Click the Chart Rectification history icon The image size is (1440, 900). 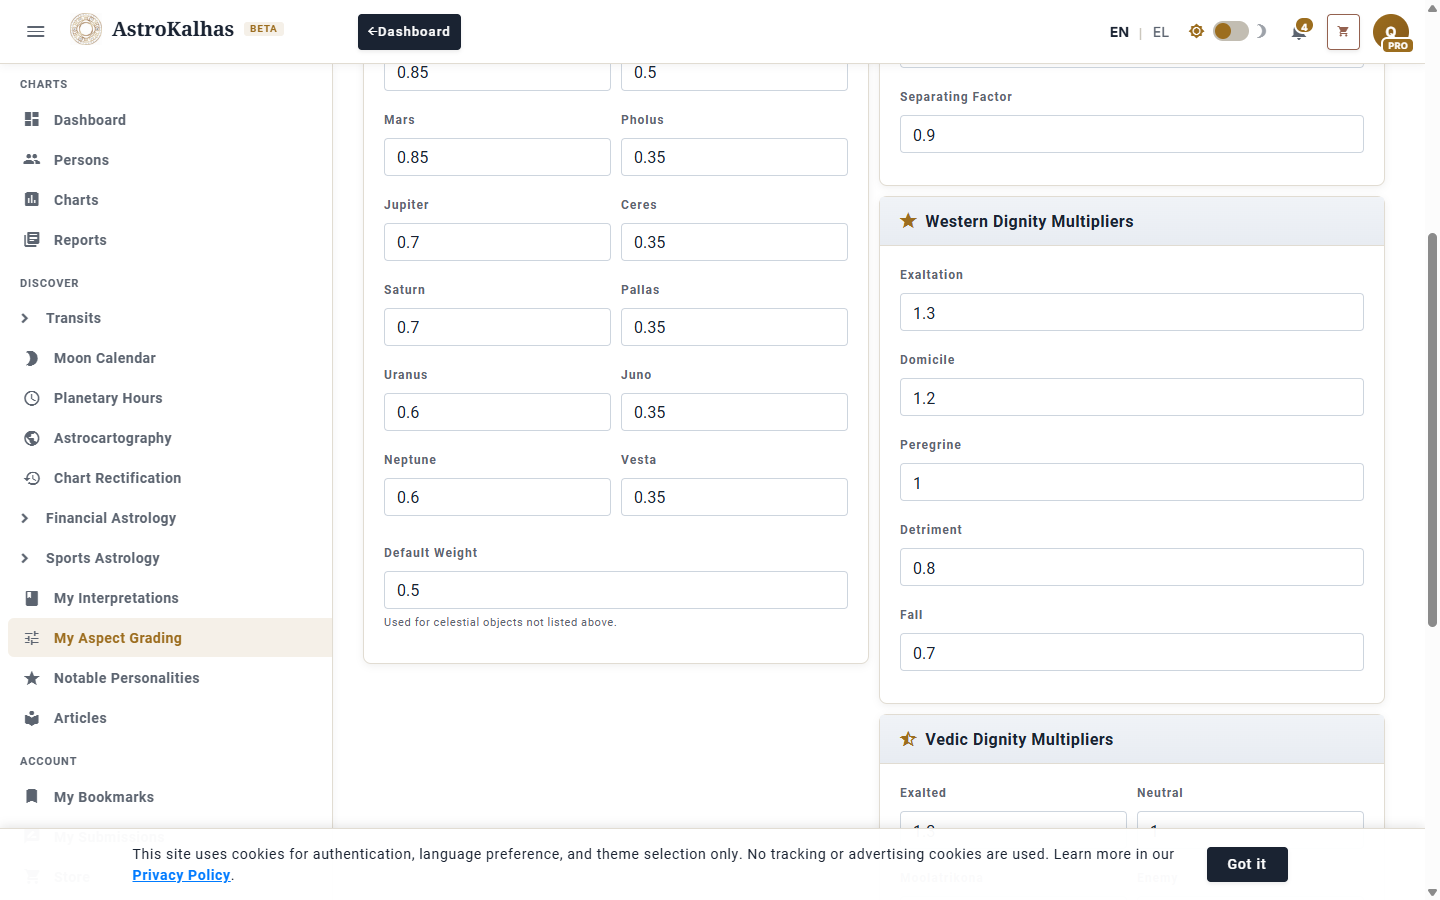[x=32, y=478]
